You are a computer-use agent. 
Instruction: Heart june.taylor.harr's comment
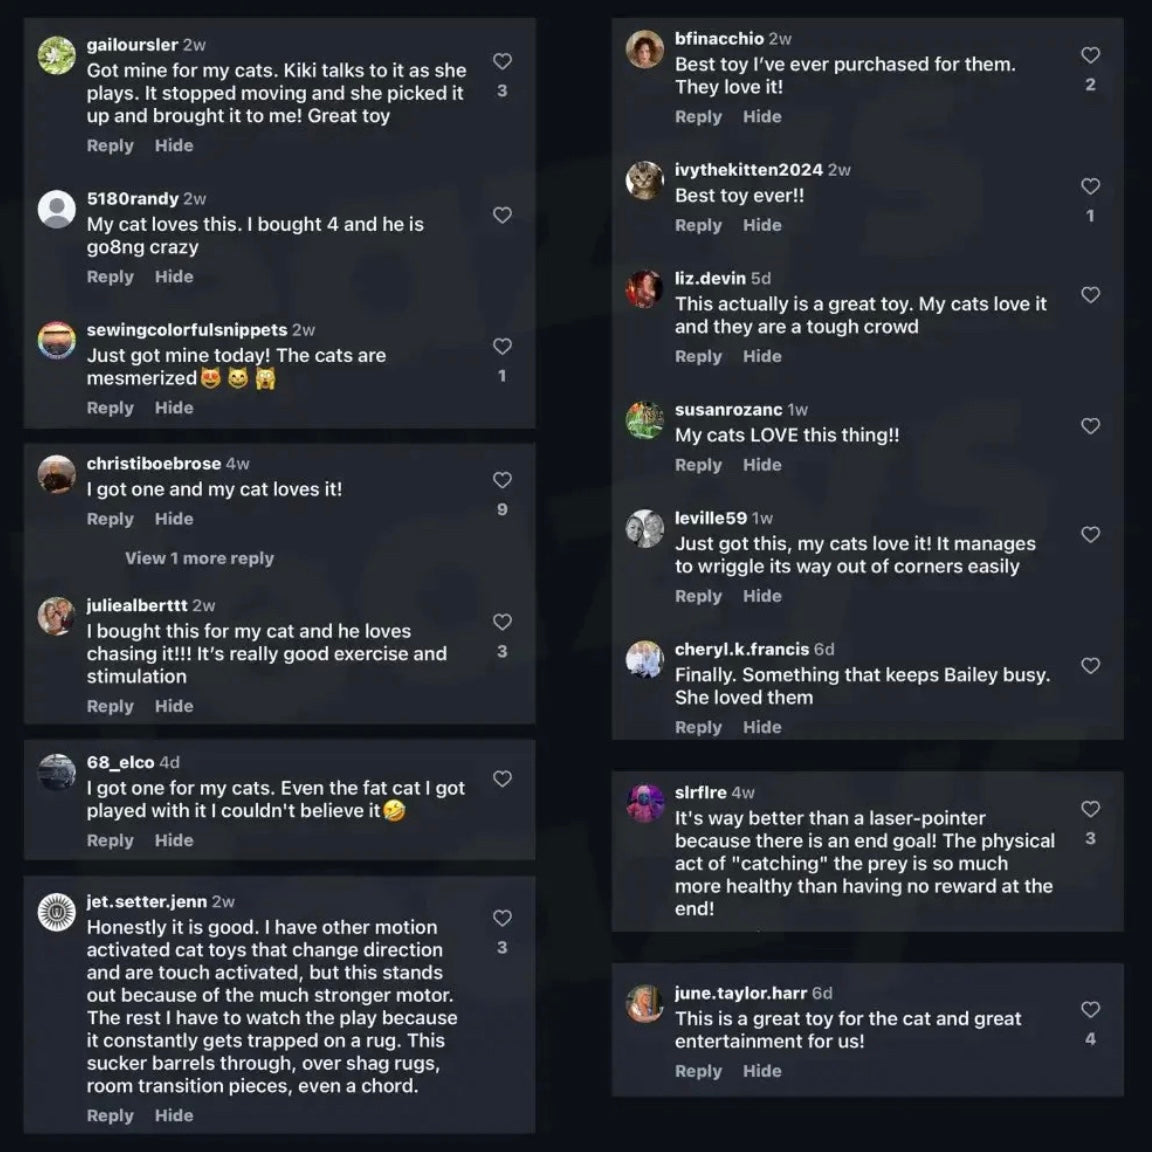[x=1090, y=1009]
